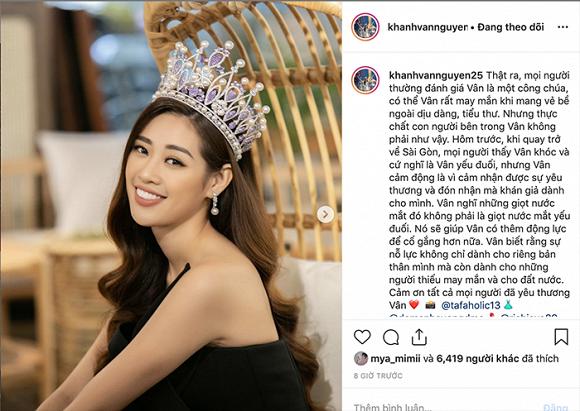The image size is (580, 411).
Task: Go to next photo with carousel arrow
Action: coord(326,214)
